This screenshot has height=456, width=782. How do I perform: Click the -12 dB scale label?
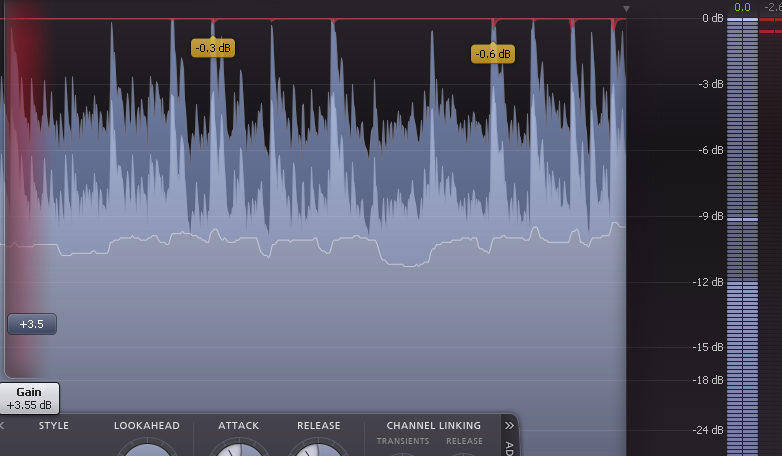click(708, 282)
